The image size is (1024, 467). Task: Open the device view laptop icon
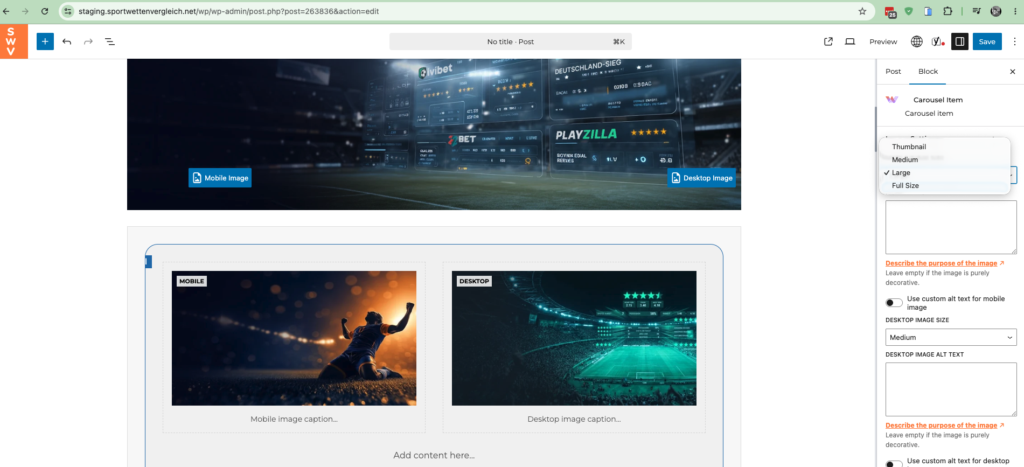pos(850,42)
